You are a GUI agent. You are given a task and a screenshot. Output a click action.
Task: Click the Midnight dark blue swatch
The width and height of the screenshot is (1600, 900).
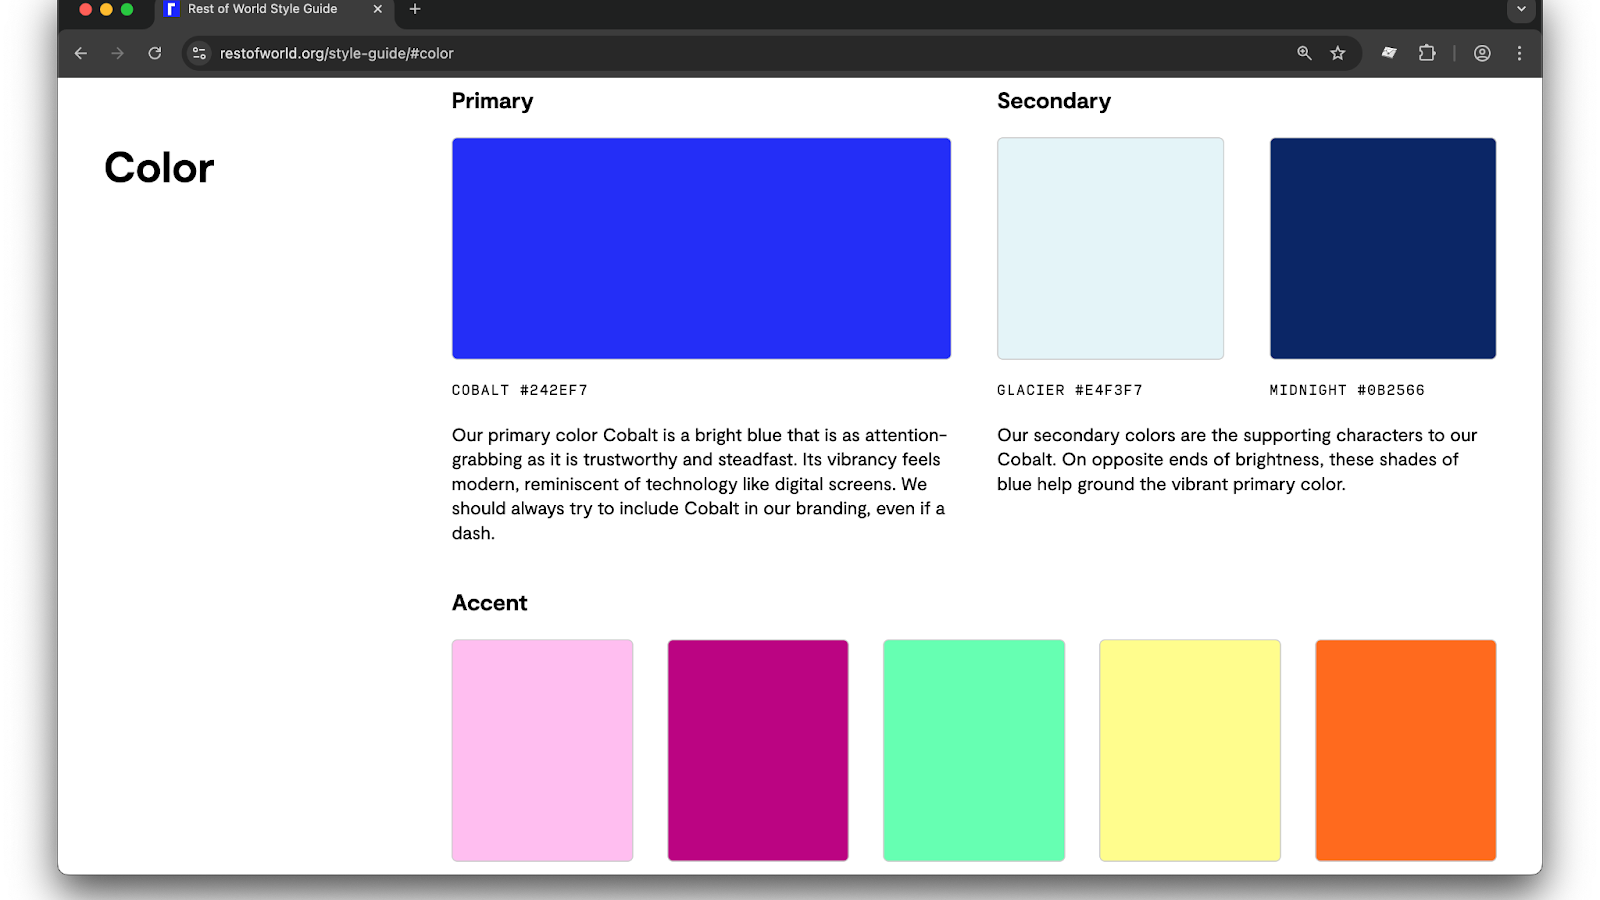[x=1383, y=248]
